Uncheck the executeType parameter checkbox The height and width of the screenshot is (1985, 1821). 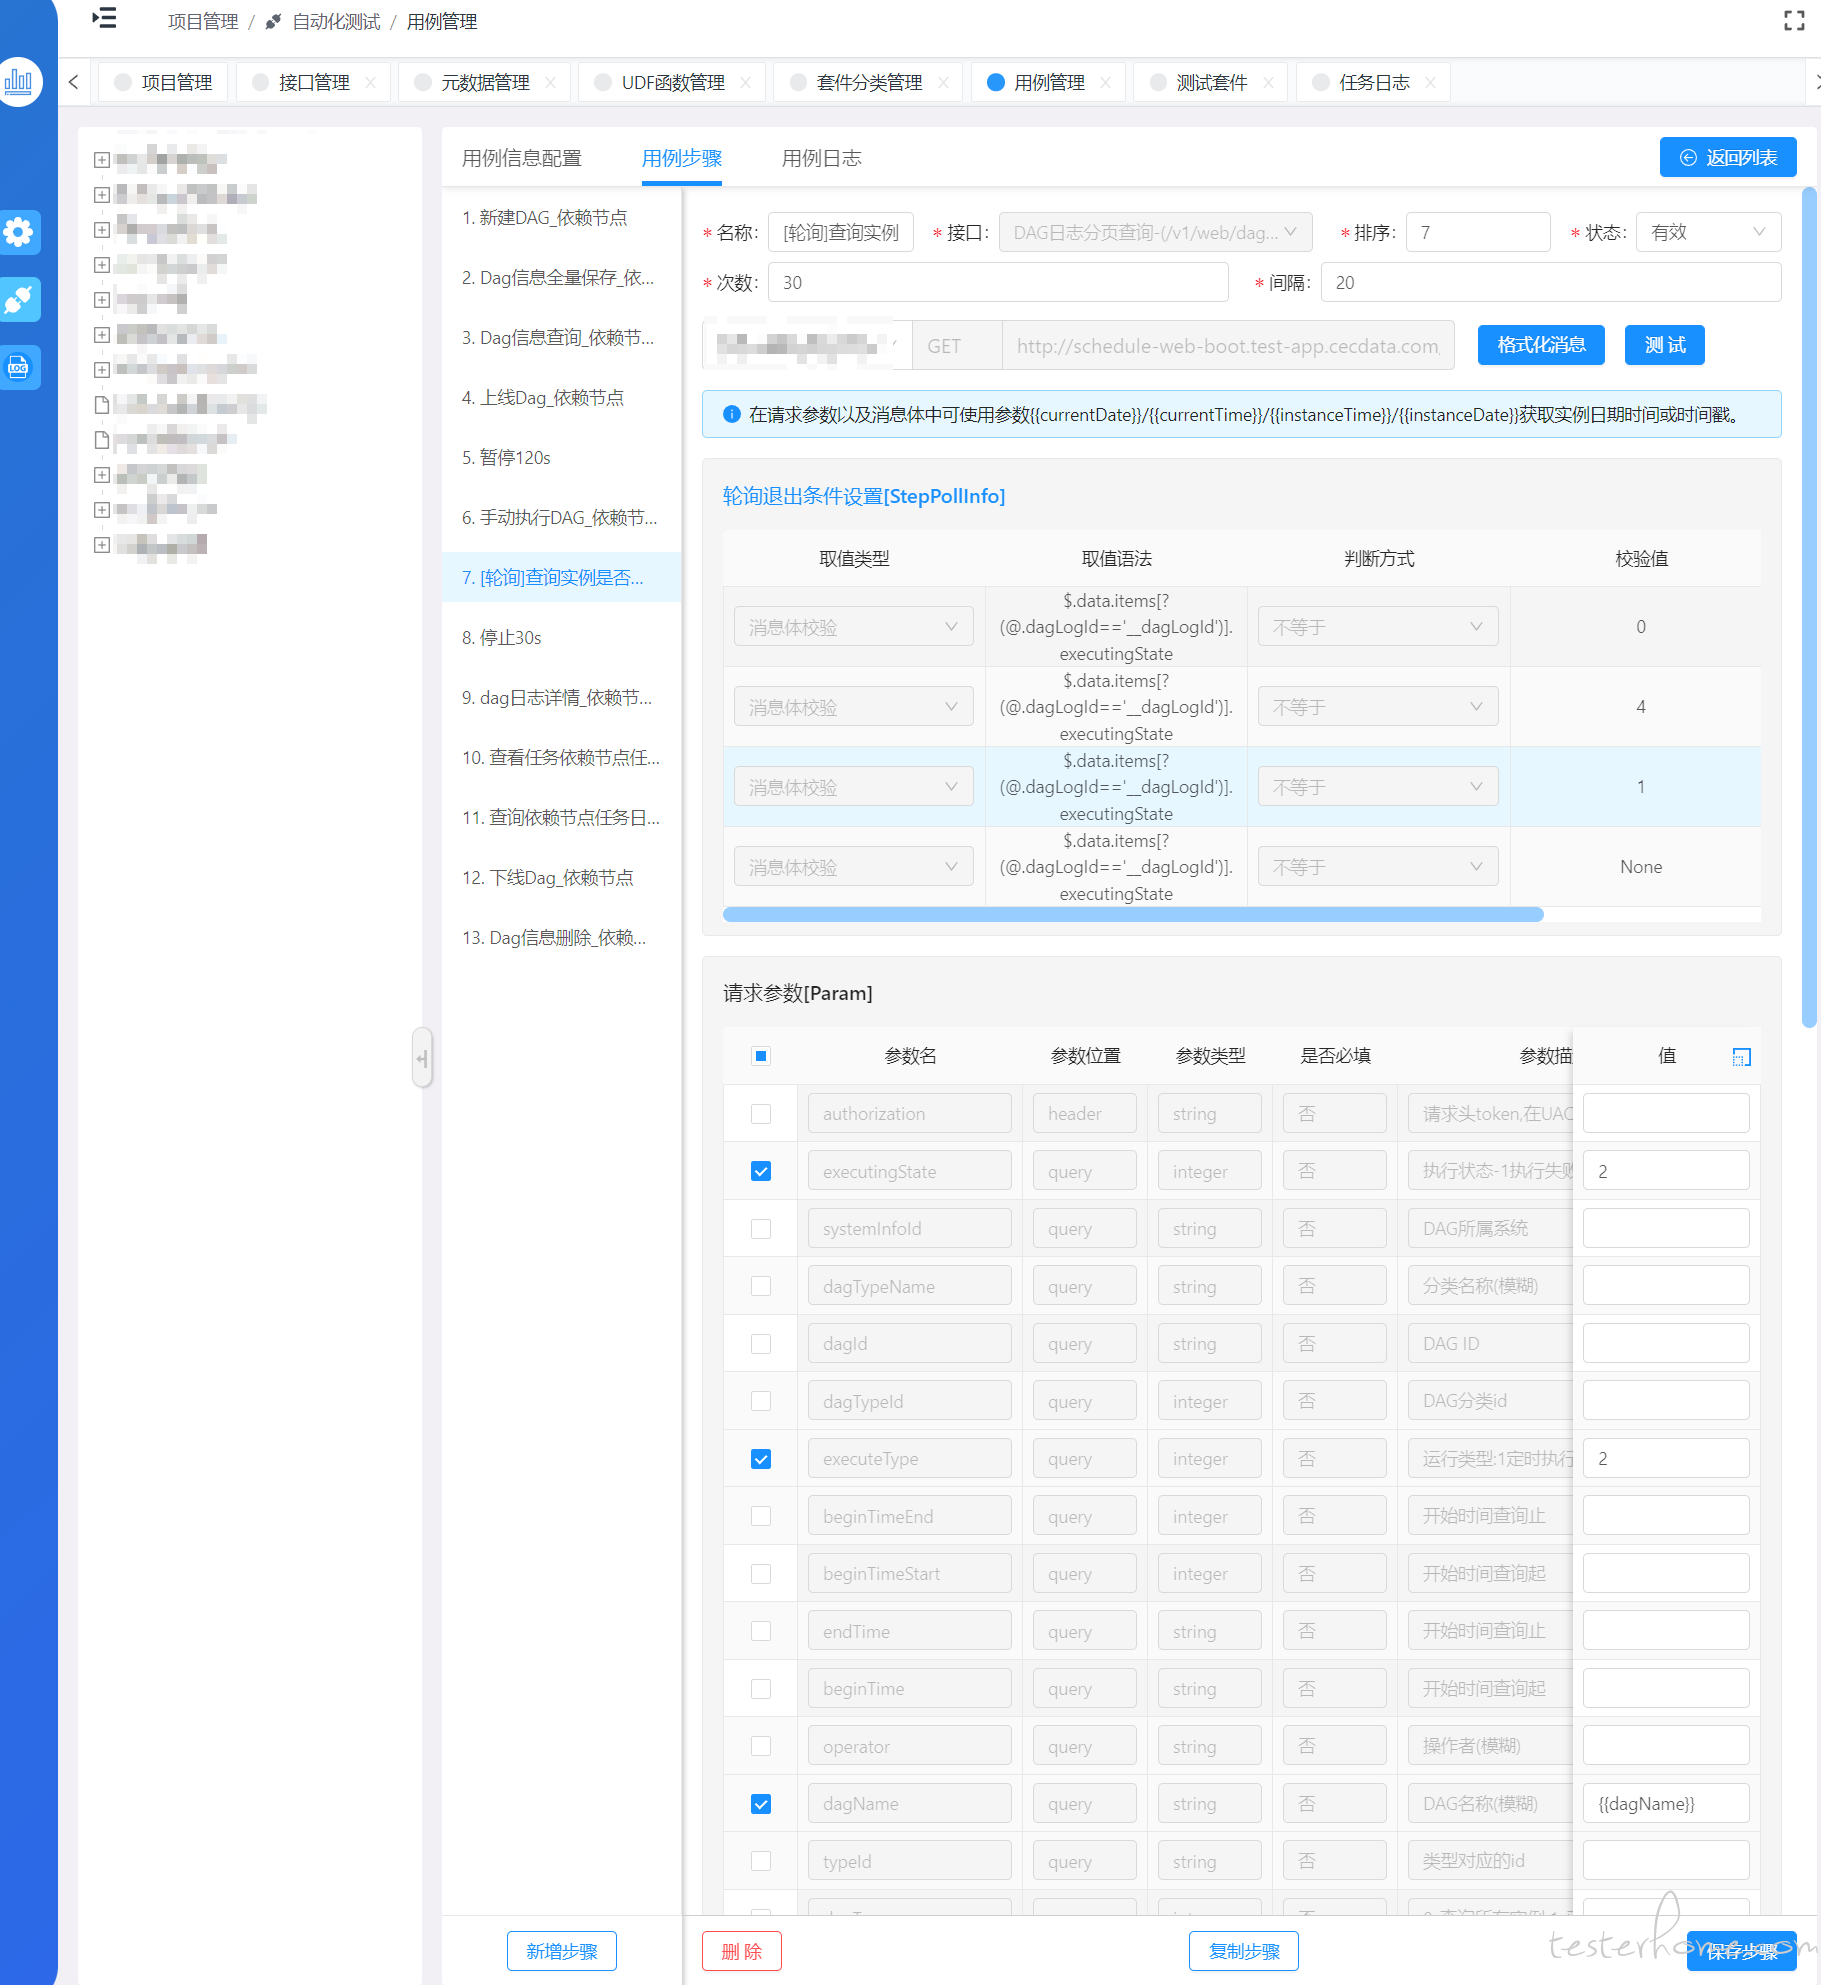[x=761, y=1459]
